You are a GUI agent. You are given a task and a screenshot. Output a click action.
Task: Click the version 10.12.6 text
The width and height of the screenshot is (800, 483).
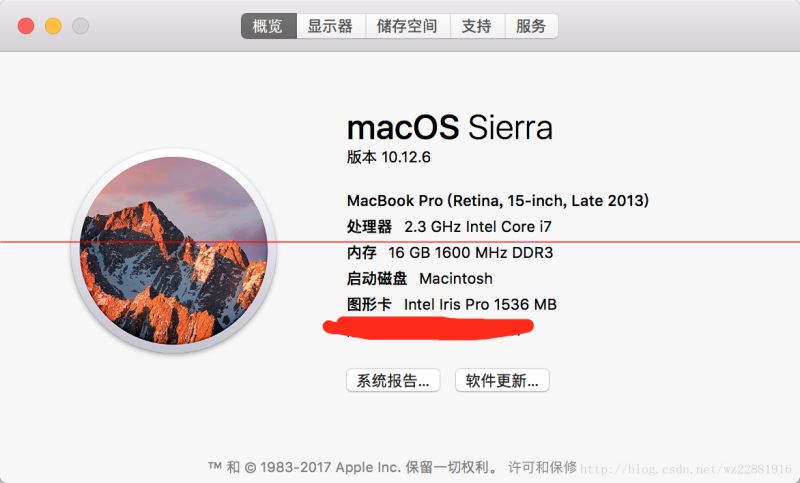[x=388, y=157]
